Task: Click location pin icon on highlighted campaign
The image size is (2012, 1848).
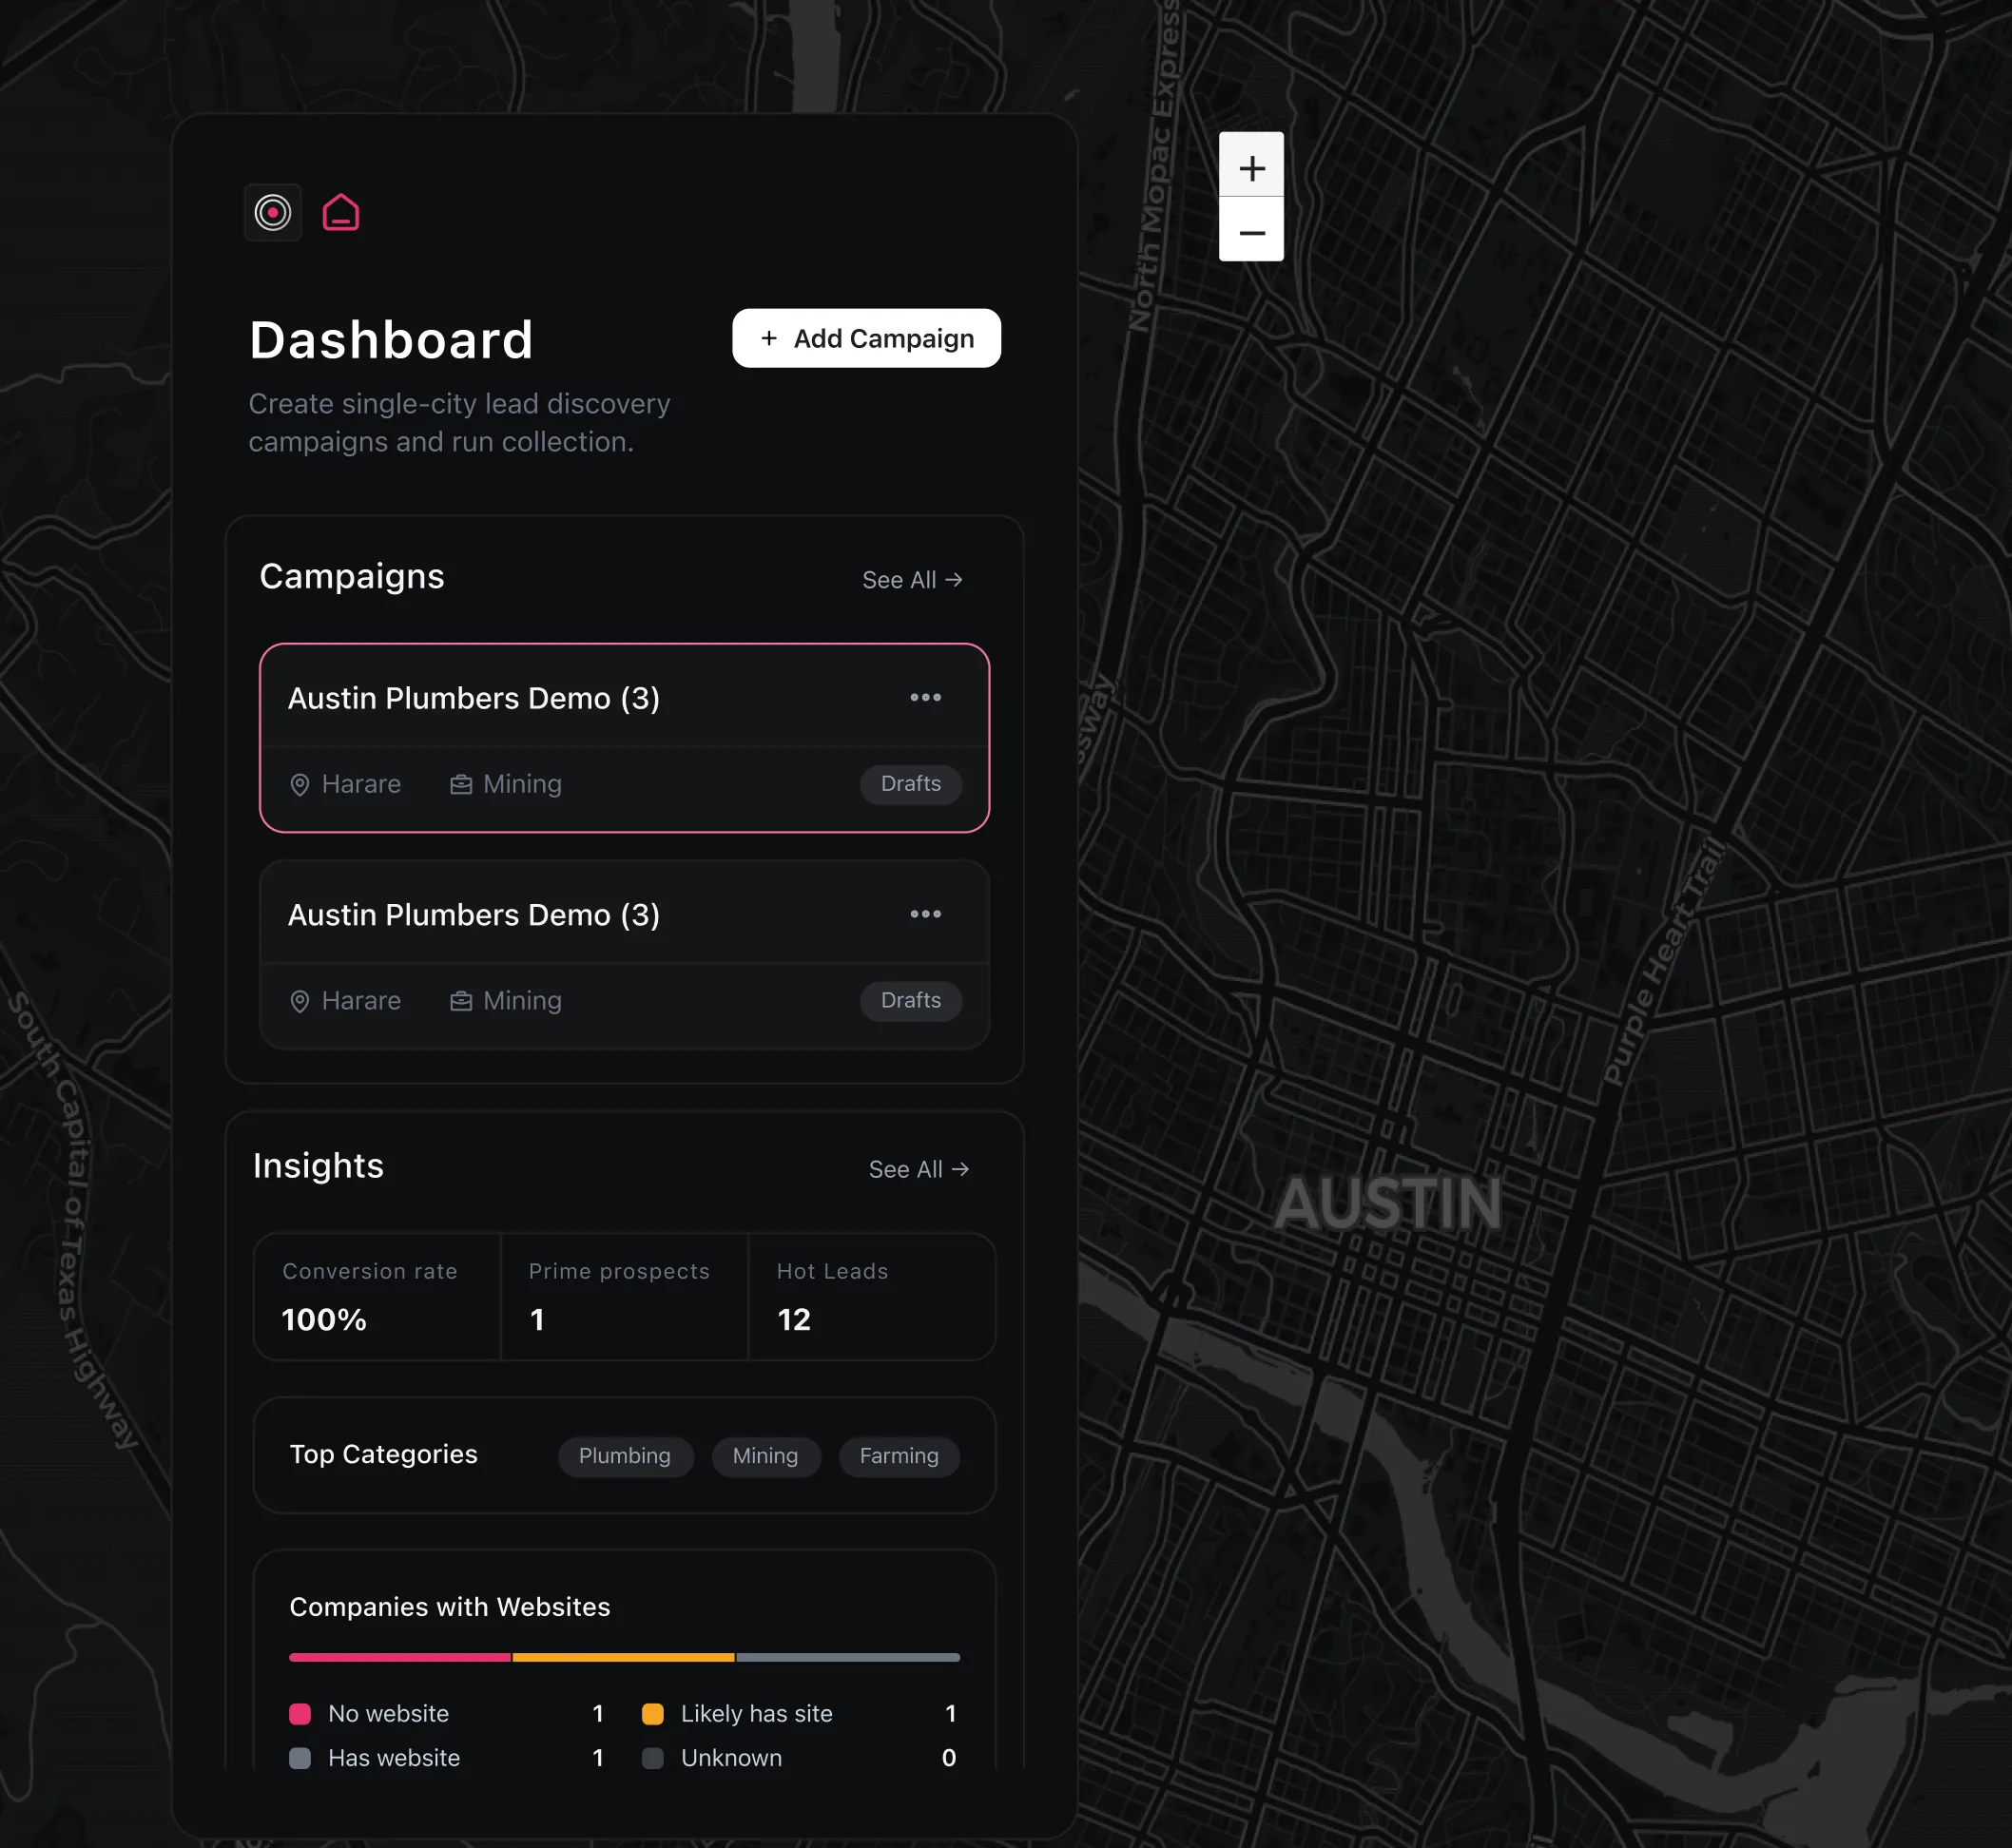Action: click(x=299, y=785)
